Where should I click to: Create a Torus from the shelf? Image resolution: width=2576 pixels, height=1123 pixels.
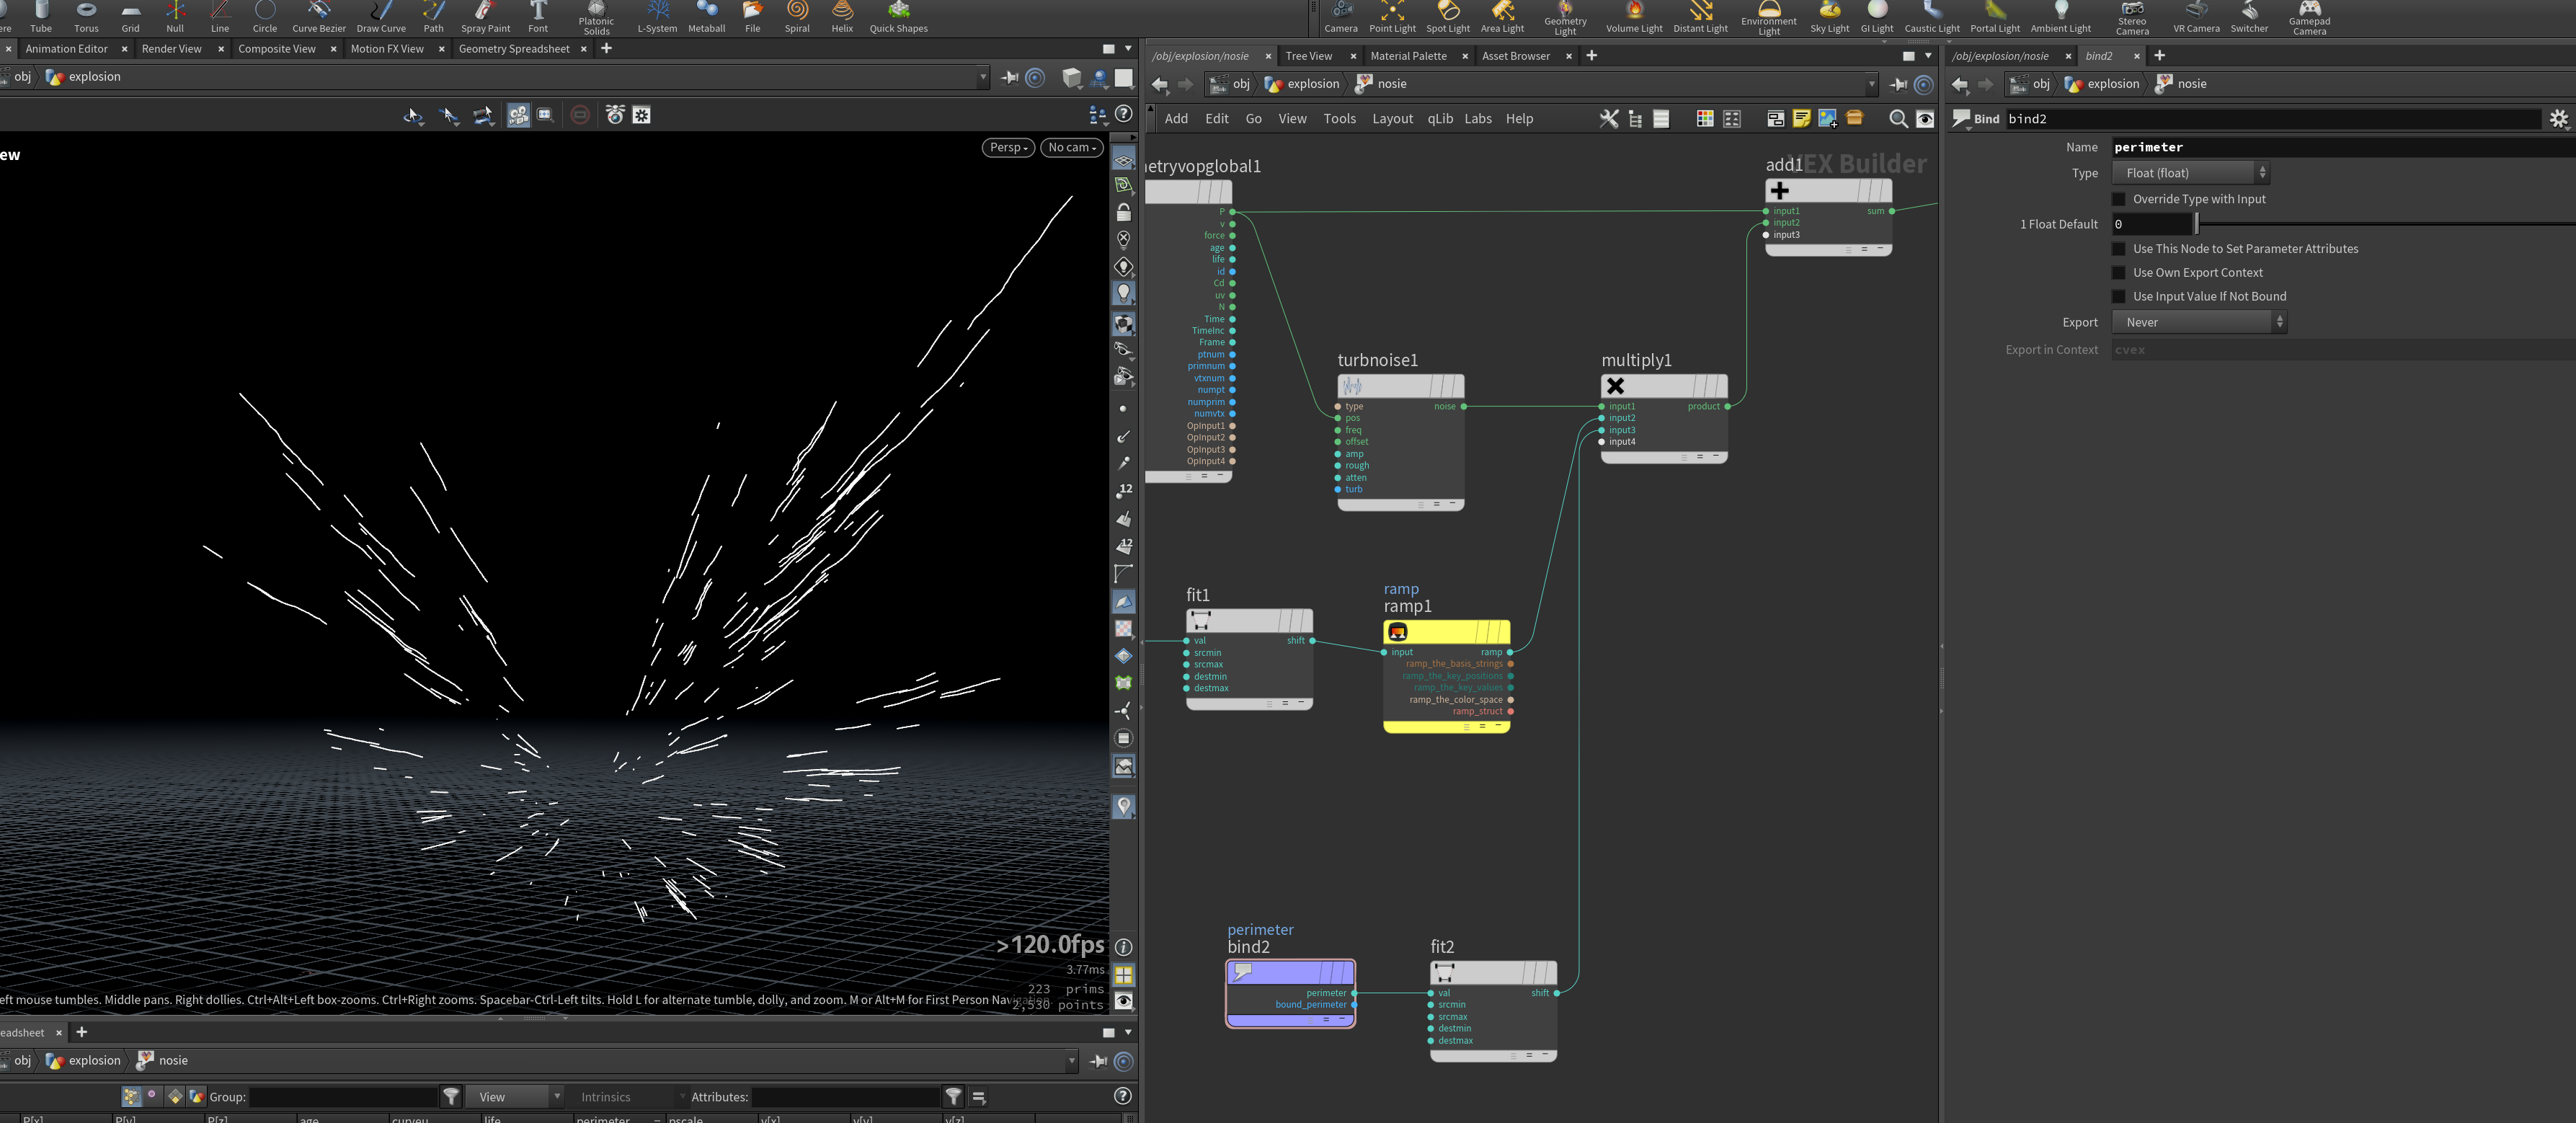point(86,17)
